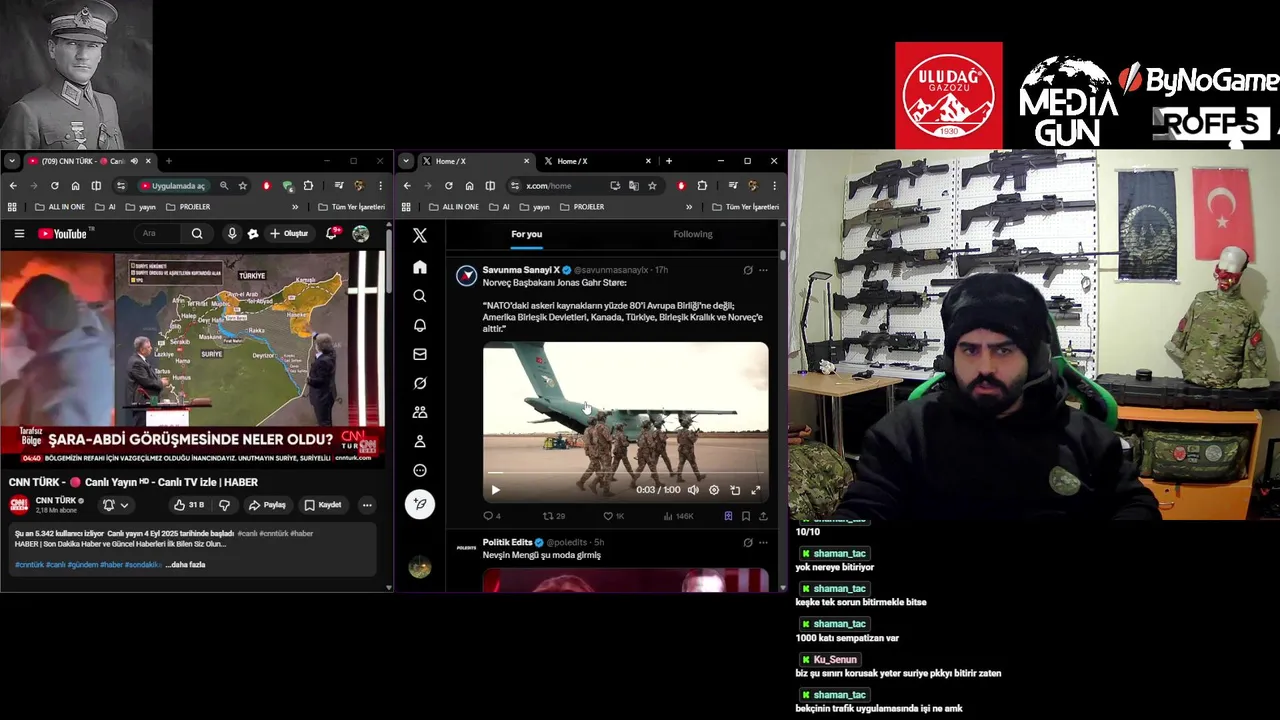Open X Communities icon in sidebar
The height and width of the screenshot is (720, 1280).
[x=420, y=412]
